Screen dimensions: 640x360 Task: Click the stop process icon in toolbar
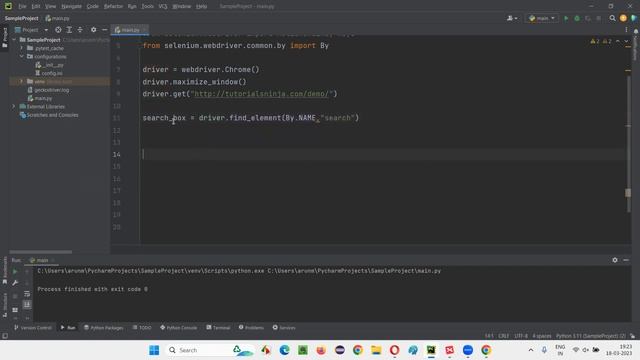tap(598, 18)
